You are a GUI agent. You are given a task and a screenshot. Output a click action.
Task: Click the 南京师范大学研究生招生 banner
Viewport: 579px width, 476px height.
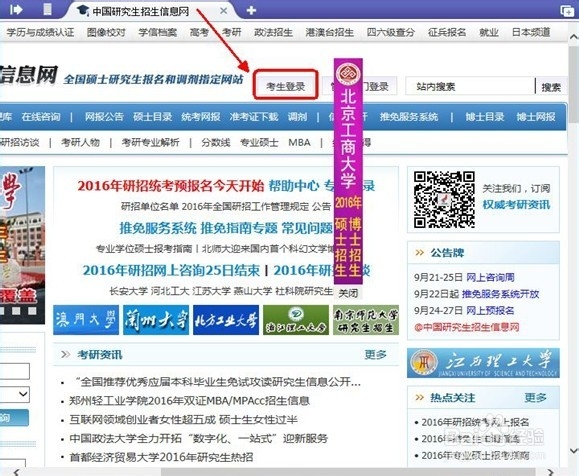[366, 320]
